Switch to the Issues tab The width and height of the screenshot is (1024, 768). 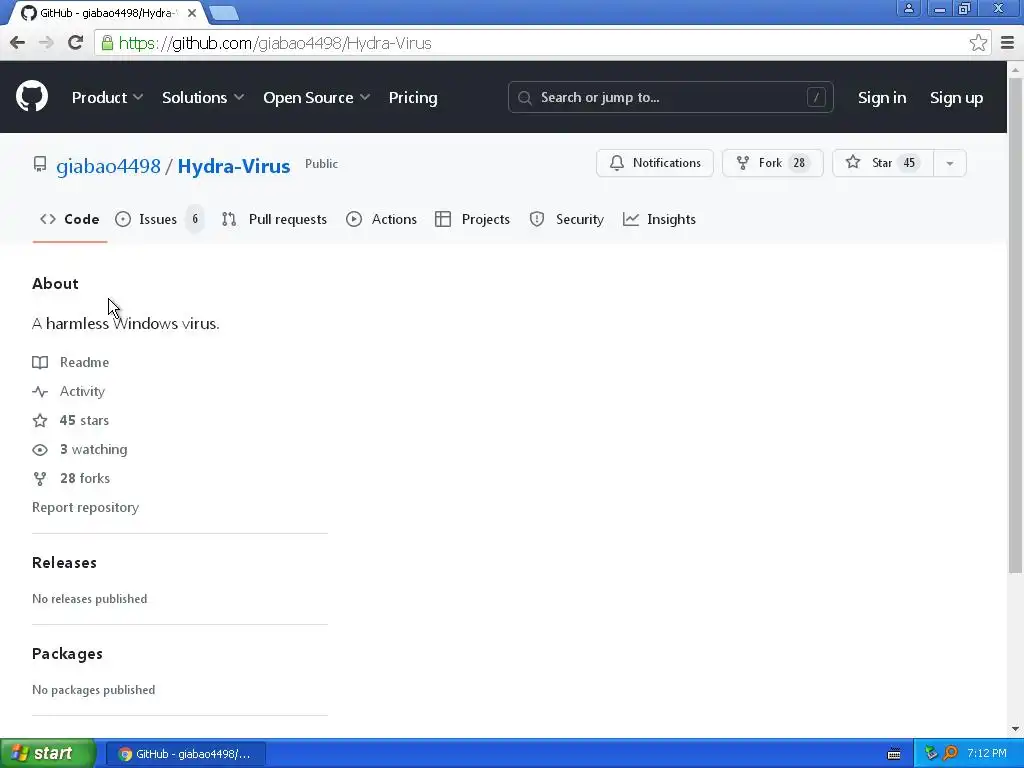coord(159,219)
